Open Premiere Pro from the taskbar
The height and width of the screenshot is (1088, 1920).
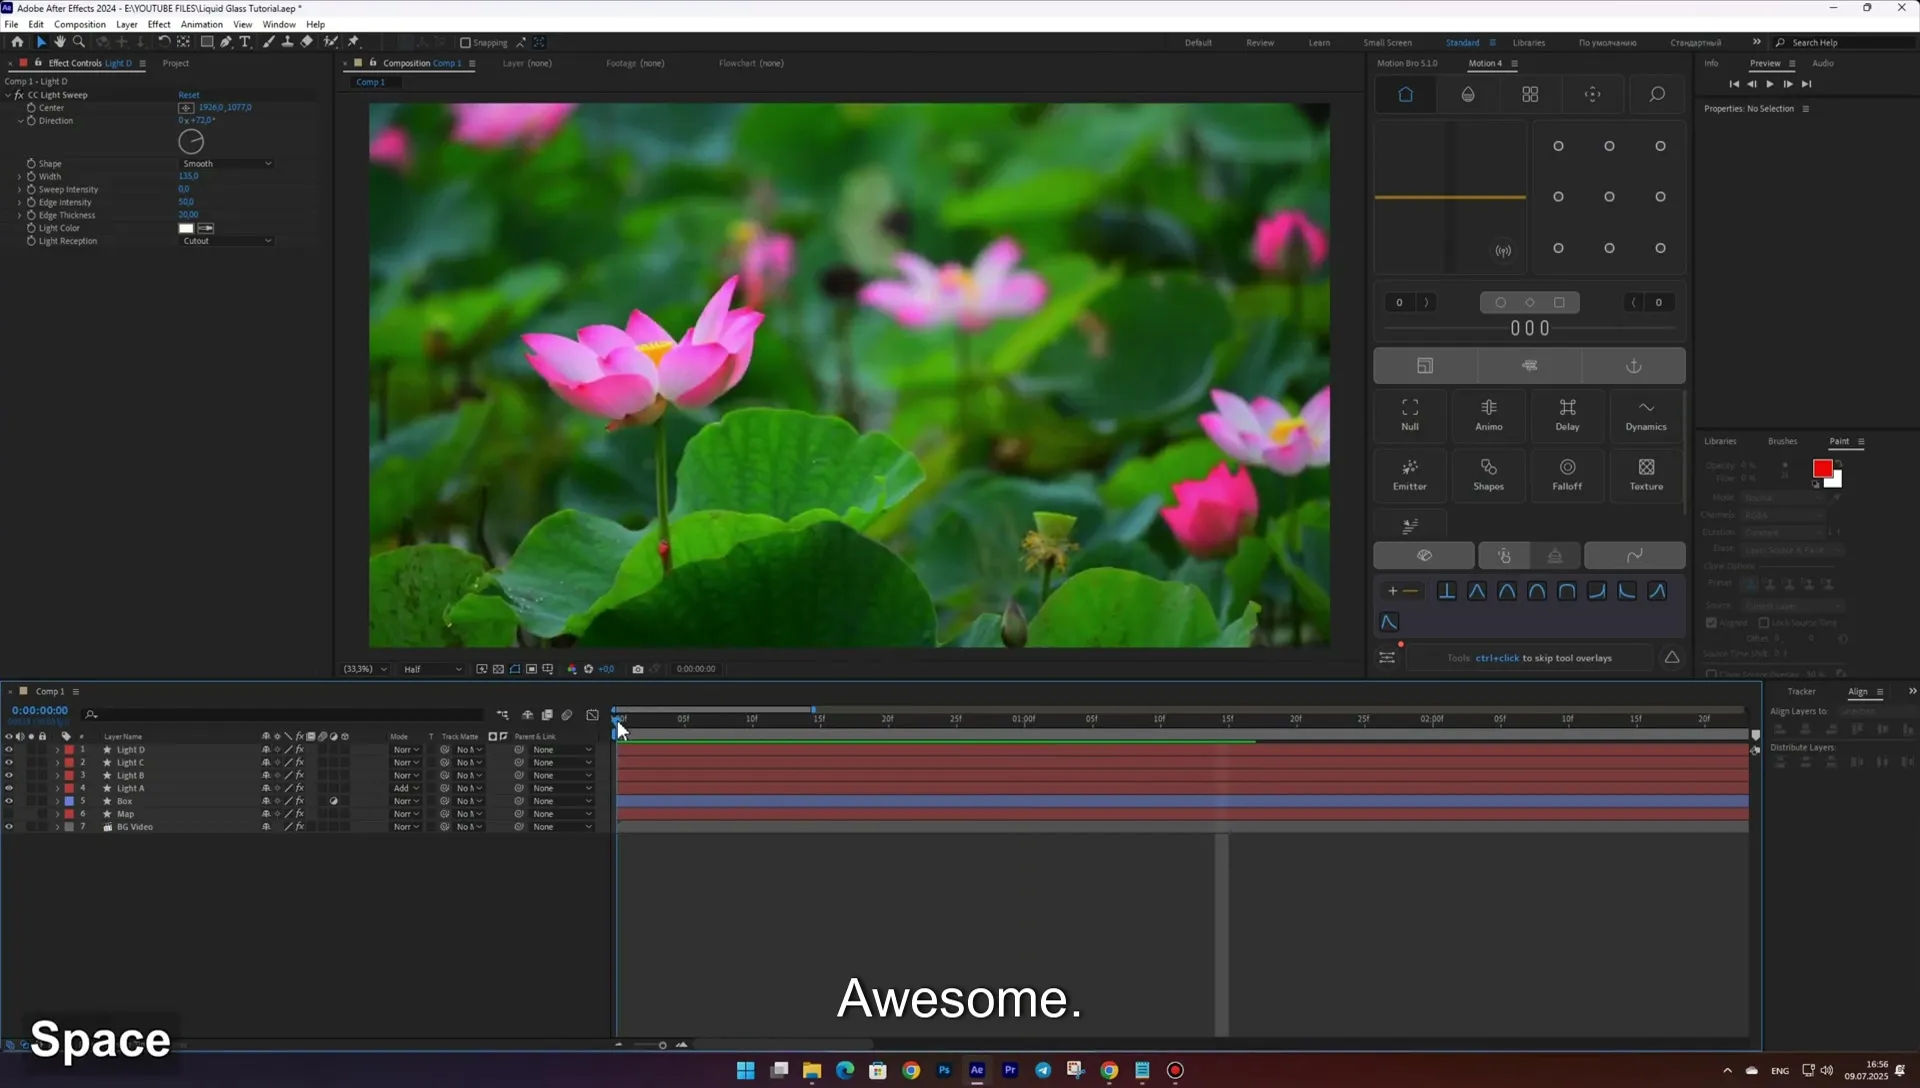[x=1010, y=1070]
